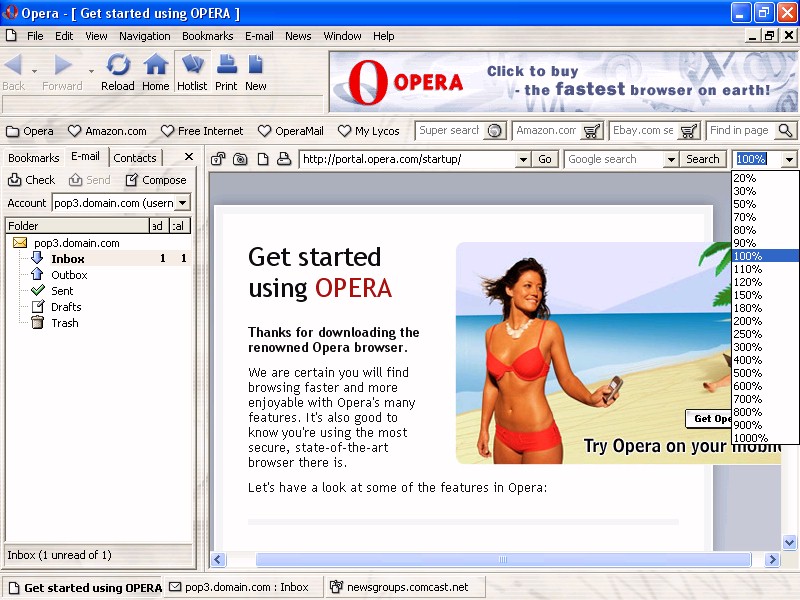Click the Forward arrow toolbar icon

click(63, 65)
